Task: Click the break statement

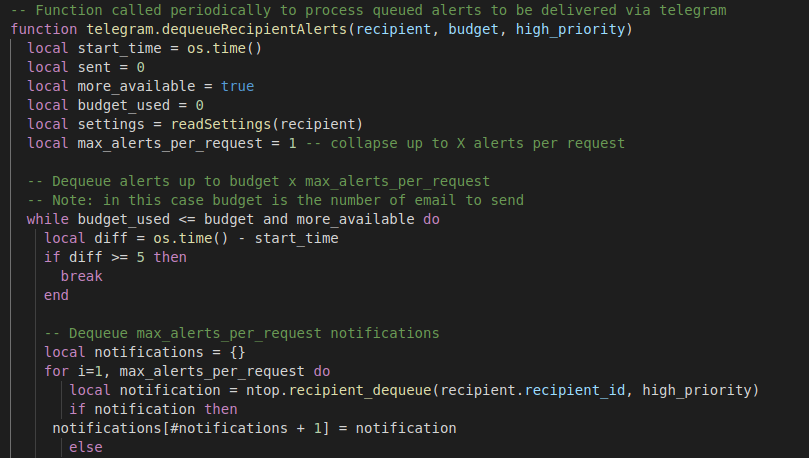Action: (82, 276)
